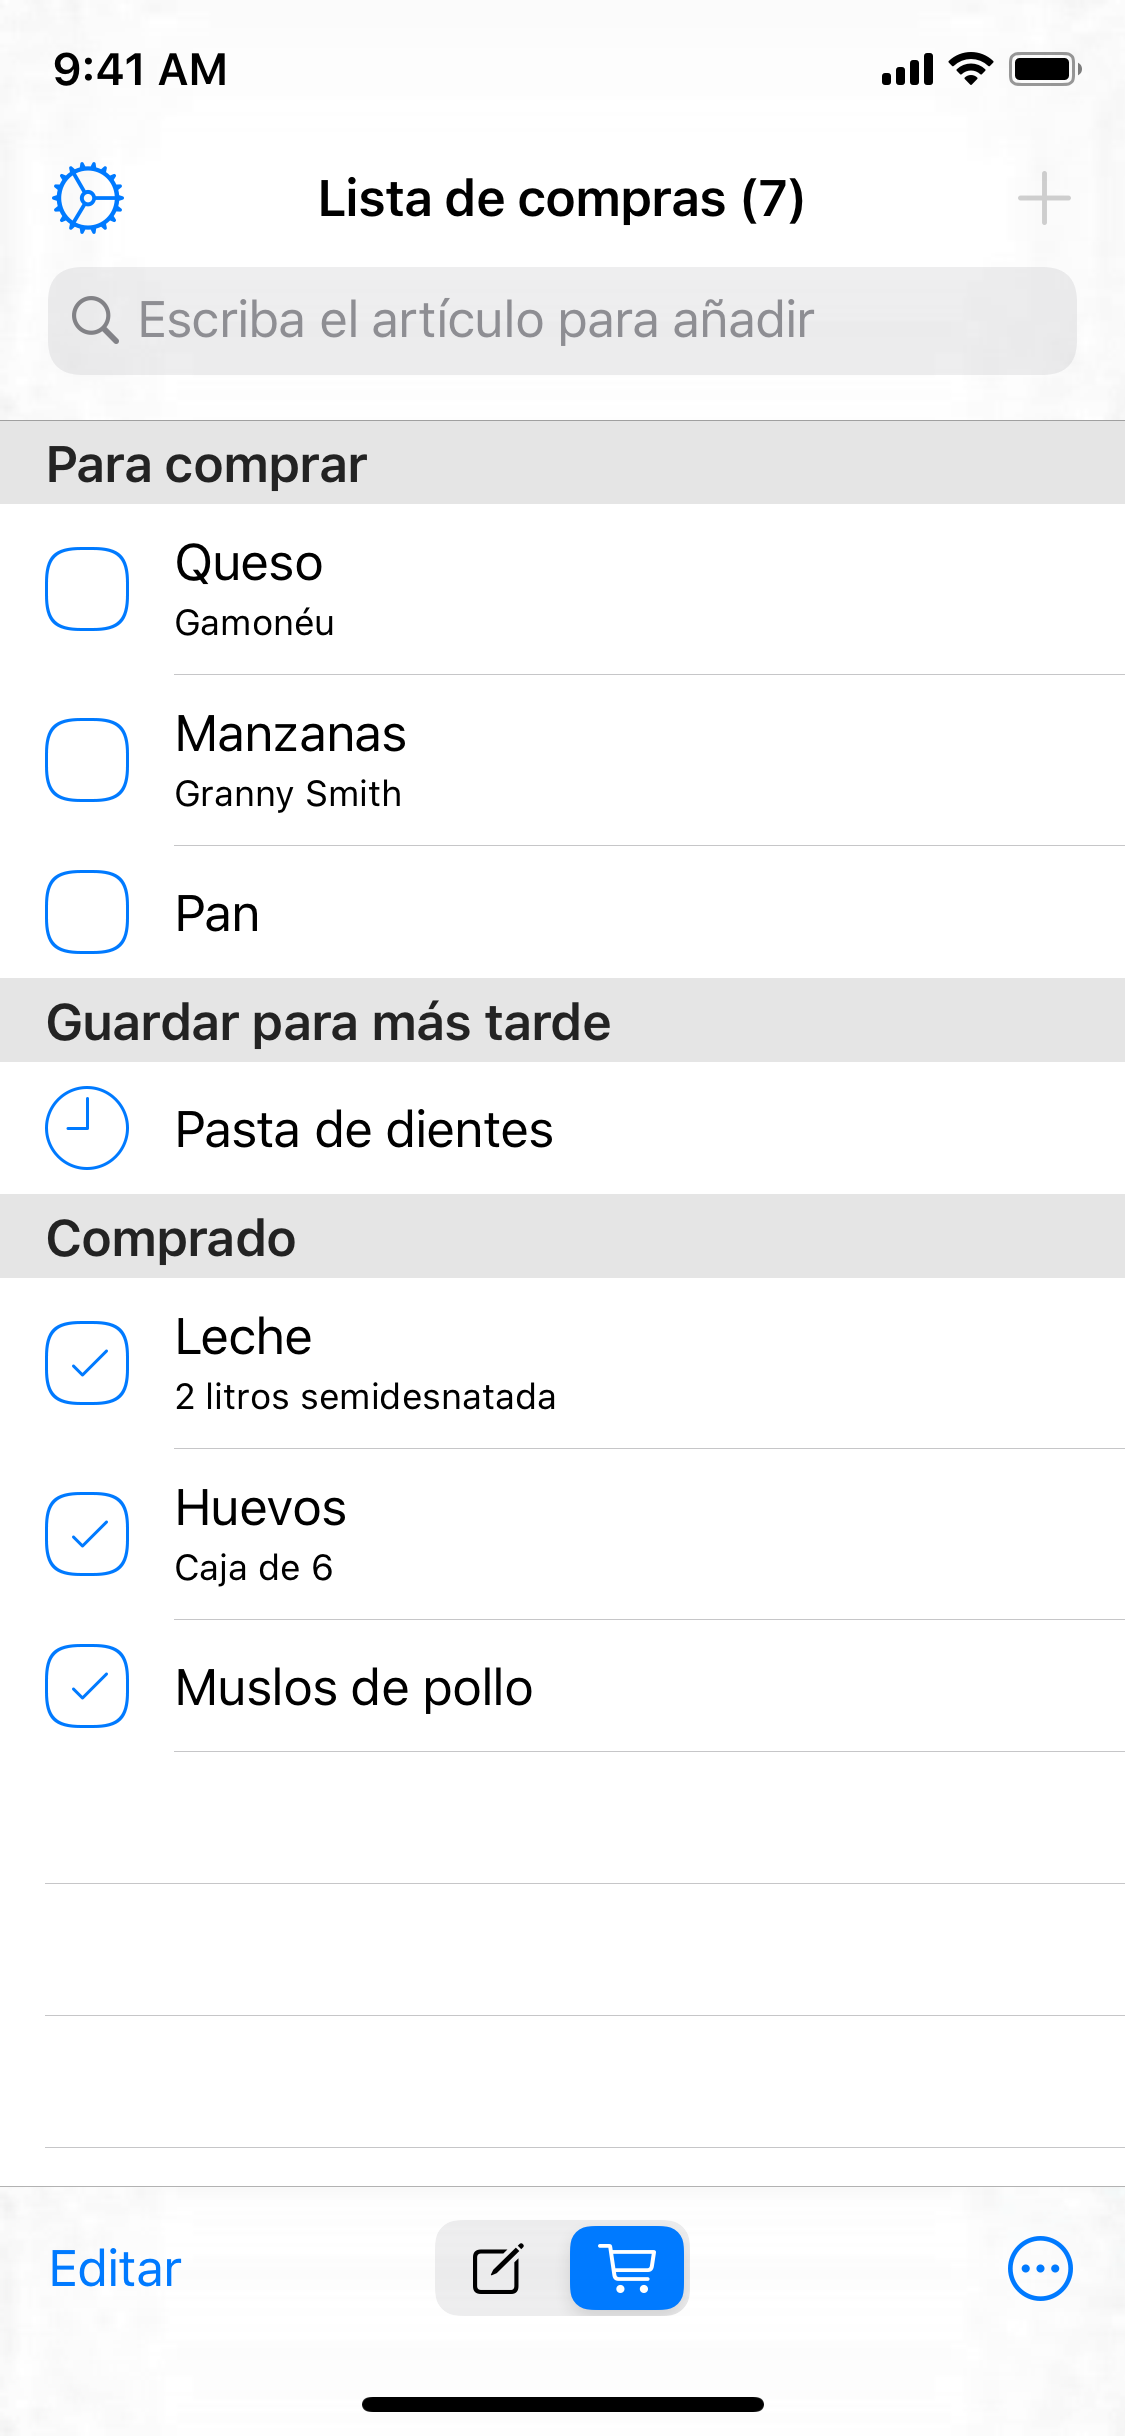Tap the Editar button
This screenshot has width=1125, height=2436.
point(116,2269)
